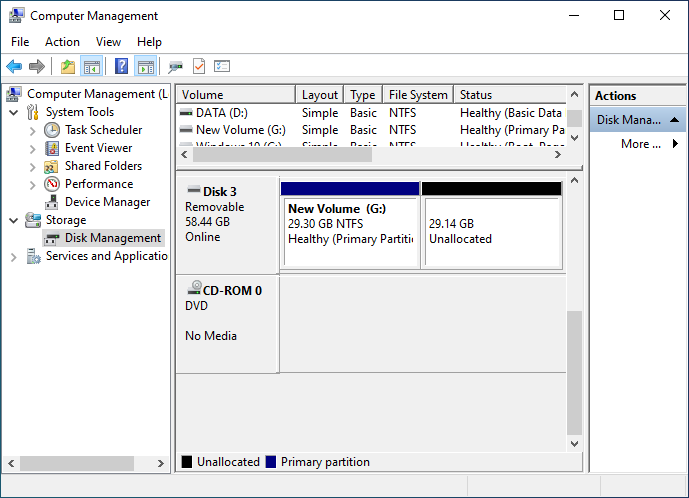The image size is (689, 498).
Task: Click the Forward arrow toolbar icon
Action: tap(37, 66)
